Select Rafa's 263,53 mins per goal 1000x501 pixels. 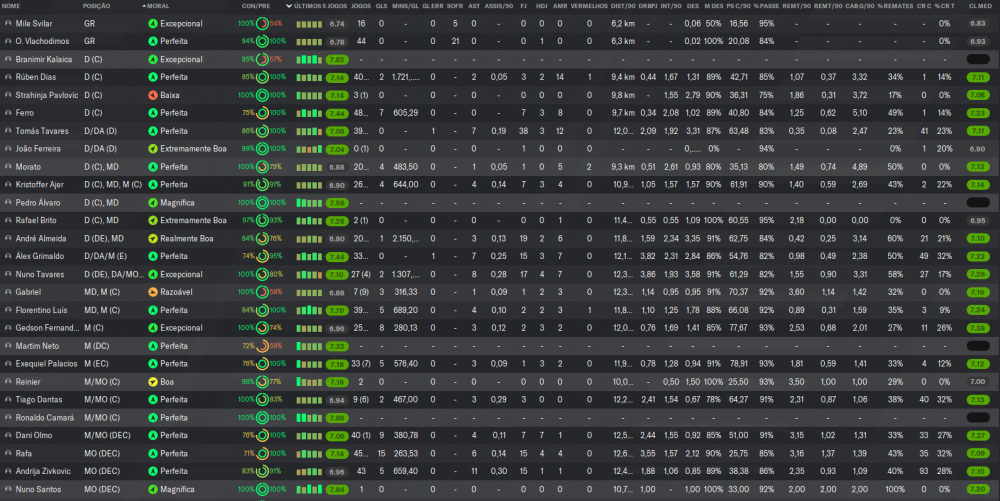(x=406, y=453)
